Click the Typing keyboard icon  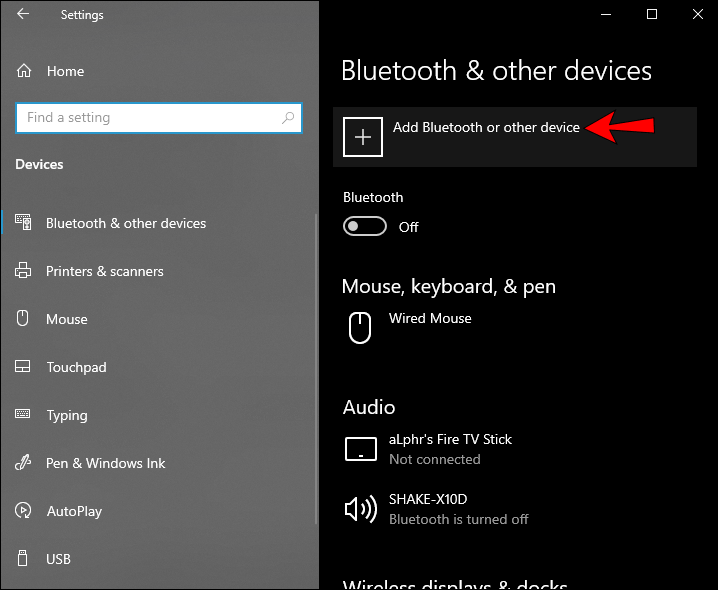coord(23,415)
